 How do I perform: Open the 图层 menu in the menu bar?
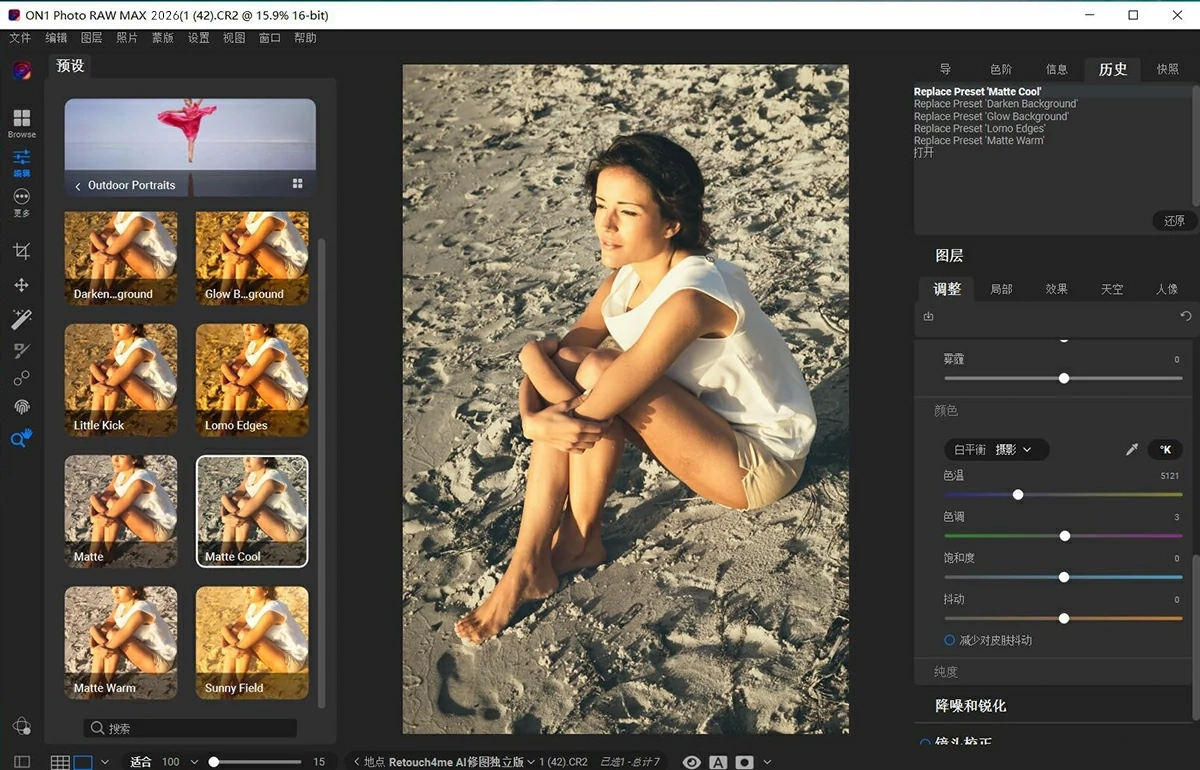coord(91,37)
